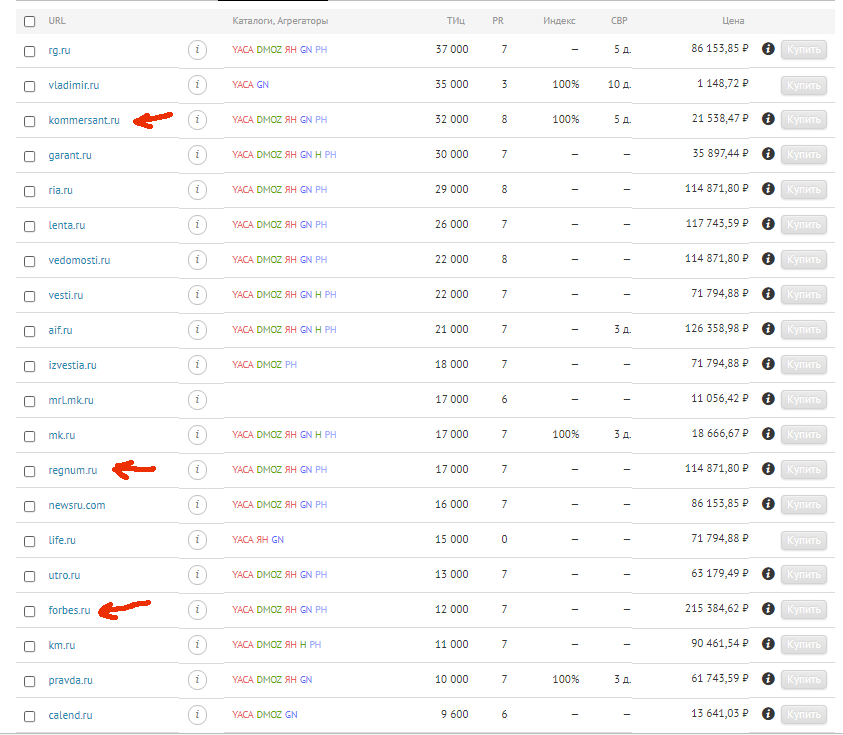Show price details icon for forbes.ru
The width and height of the screenshot is (843, 735).
click(768, 609)
